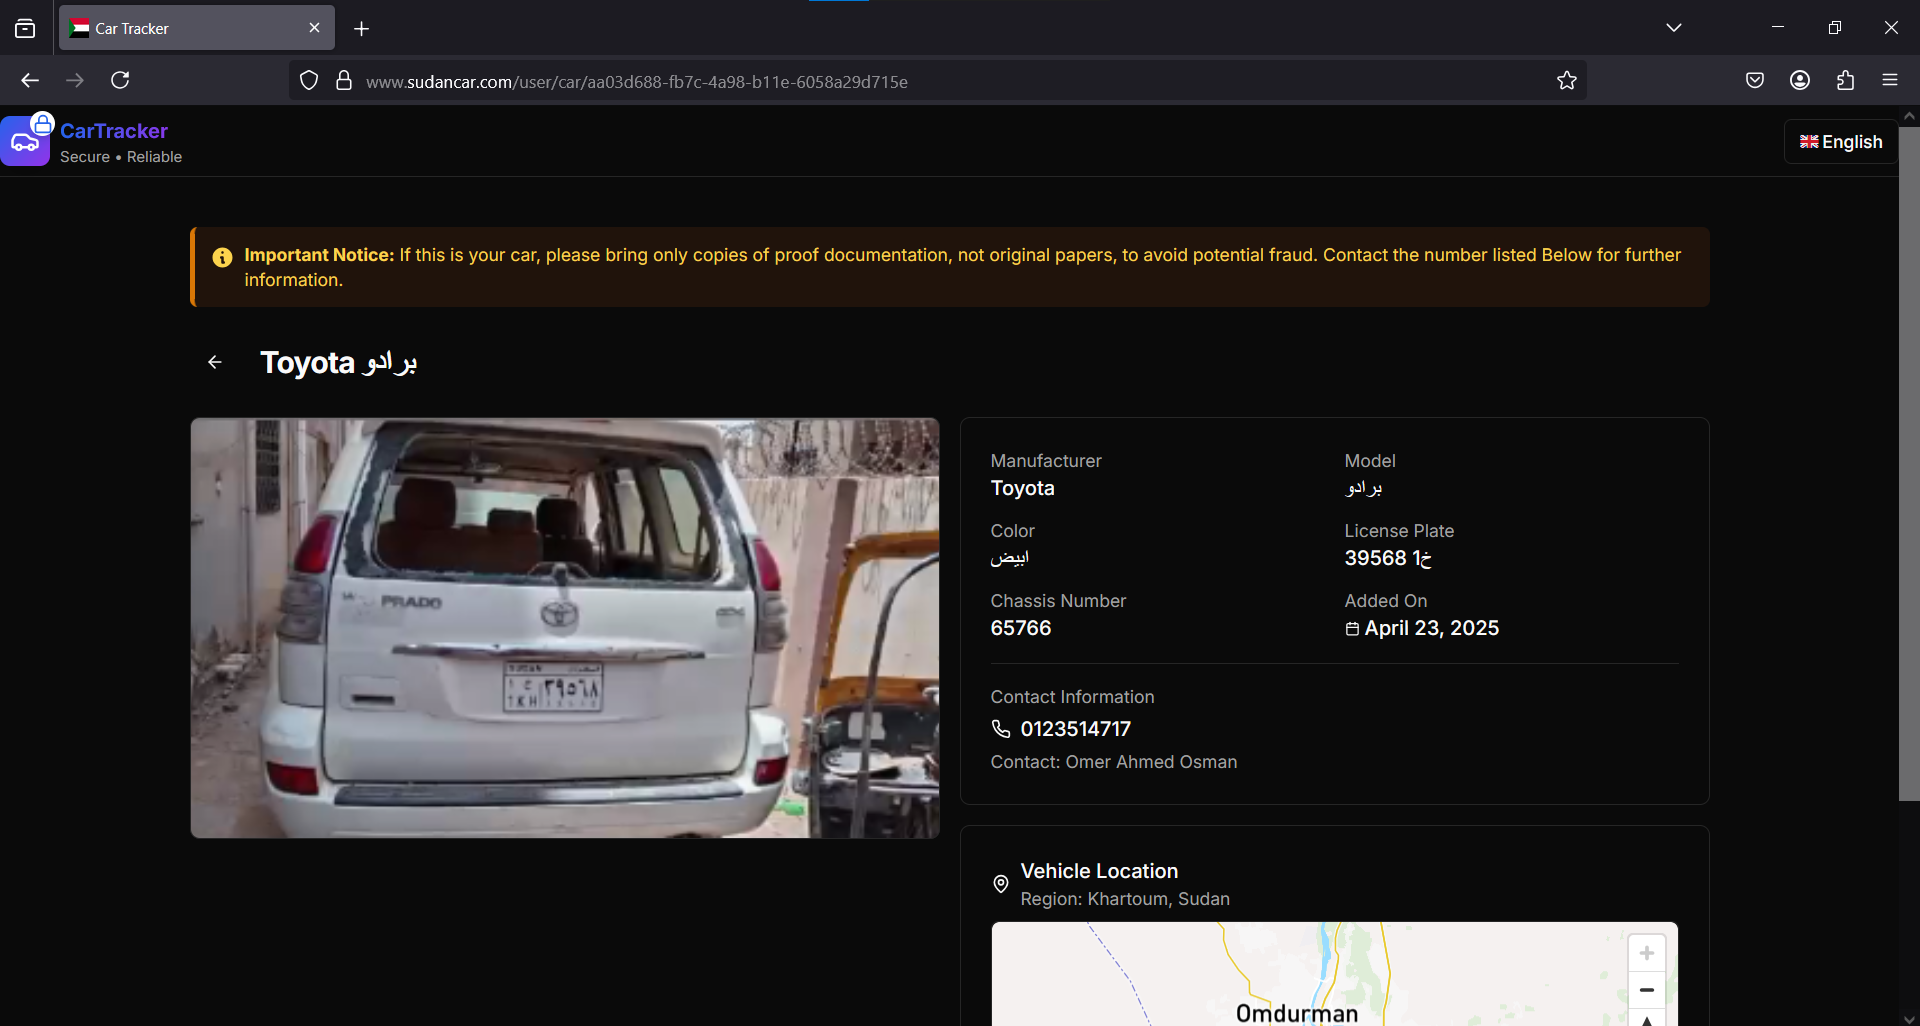Click the shield tracking protection icon
The width and height of the screenshot is (1920, 1026).
tap(308, 80)
